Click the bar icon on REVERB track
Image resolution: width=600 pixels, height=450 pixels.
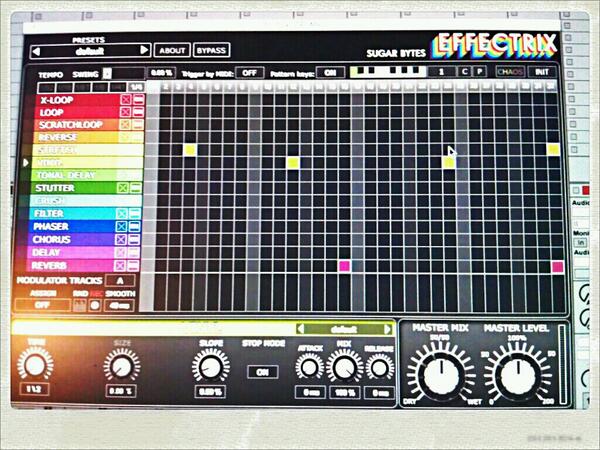point(133,266)
